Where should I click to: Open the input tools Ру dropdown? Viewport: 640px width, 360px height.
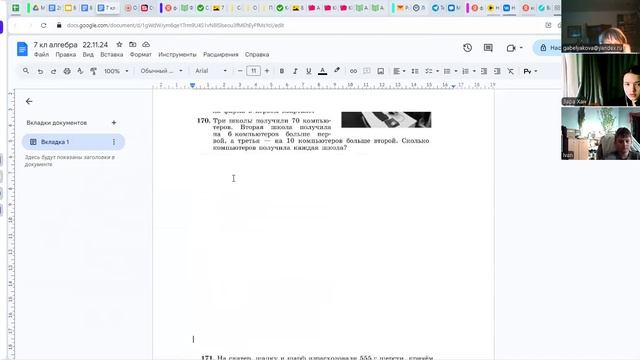[x=530, y=71]
